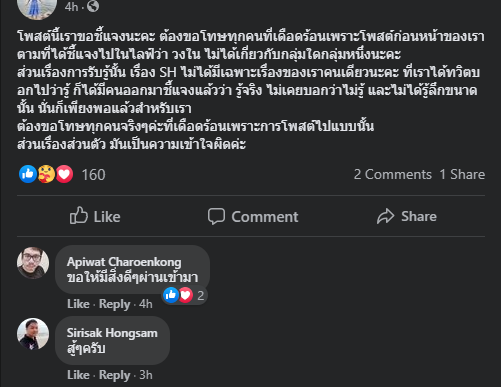The image size is (501, 387).
Task: Open the care hug reaction icon
Action: tap(46, 174)
